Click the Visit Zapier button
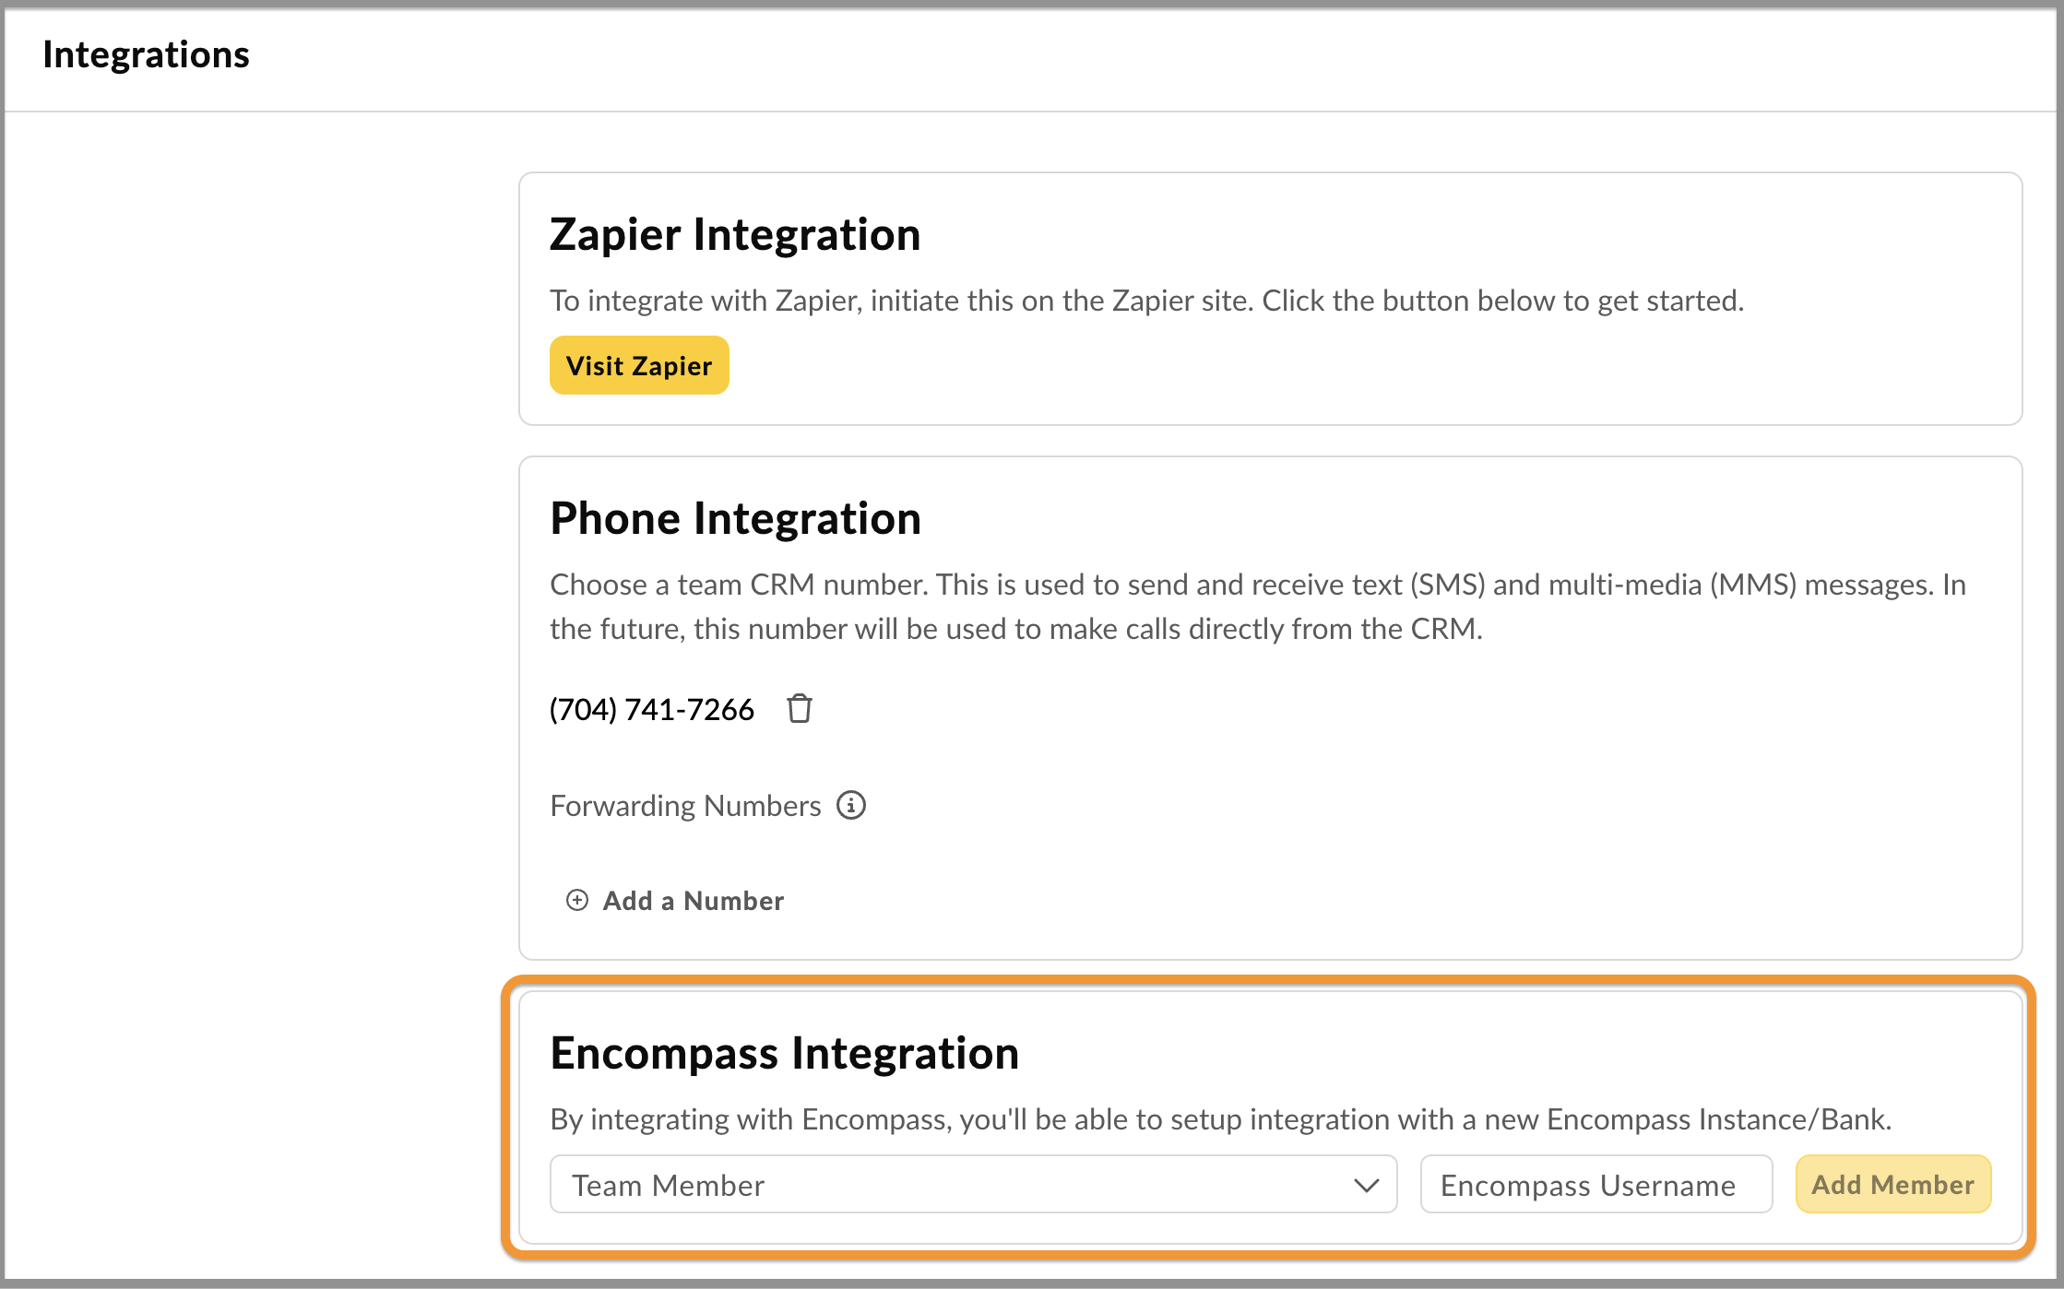2064x1289 pixels. pyautogui.click(x=639, y=365)
